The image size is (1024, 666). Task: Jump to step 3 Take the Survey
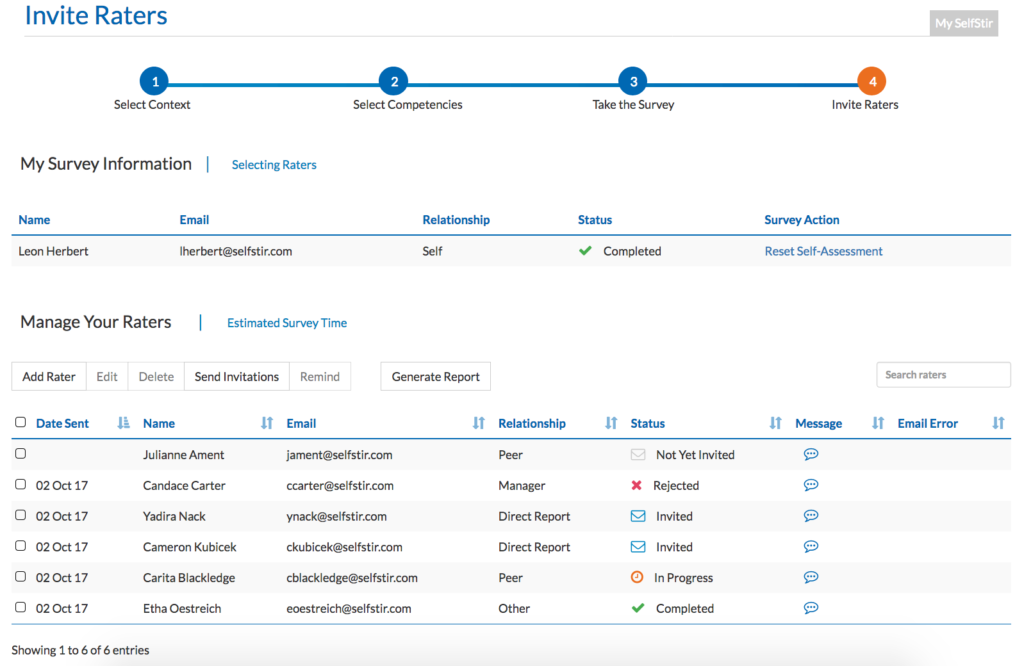click(632, 82)
